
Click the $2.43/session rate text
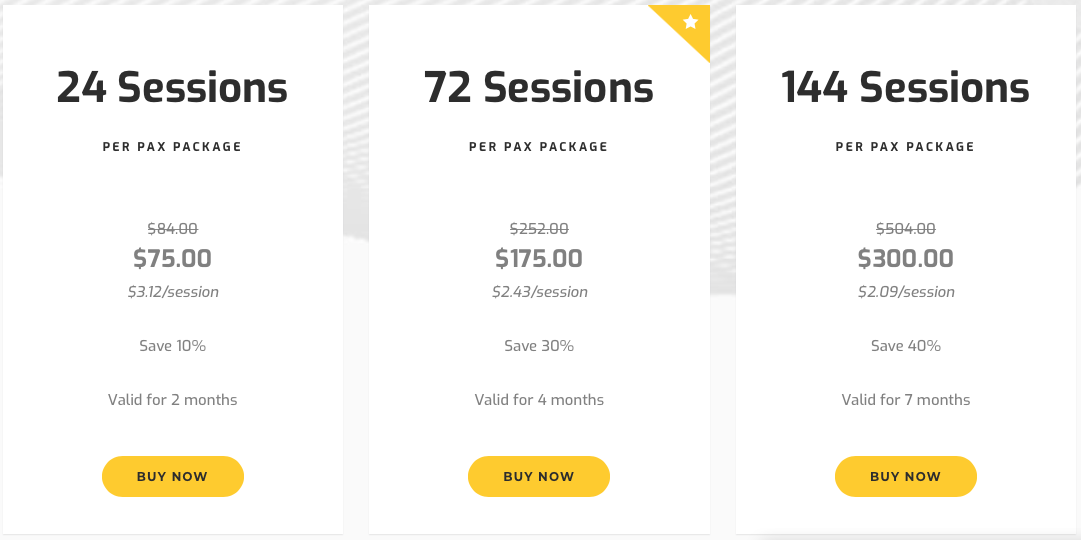pyautogui.click(x=539, y=292)
